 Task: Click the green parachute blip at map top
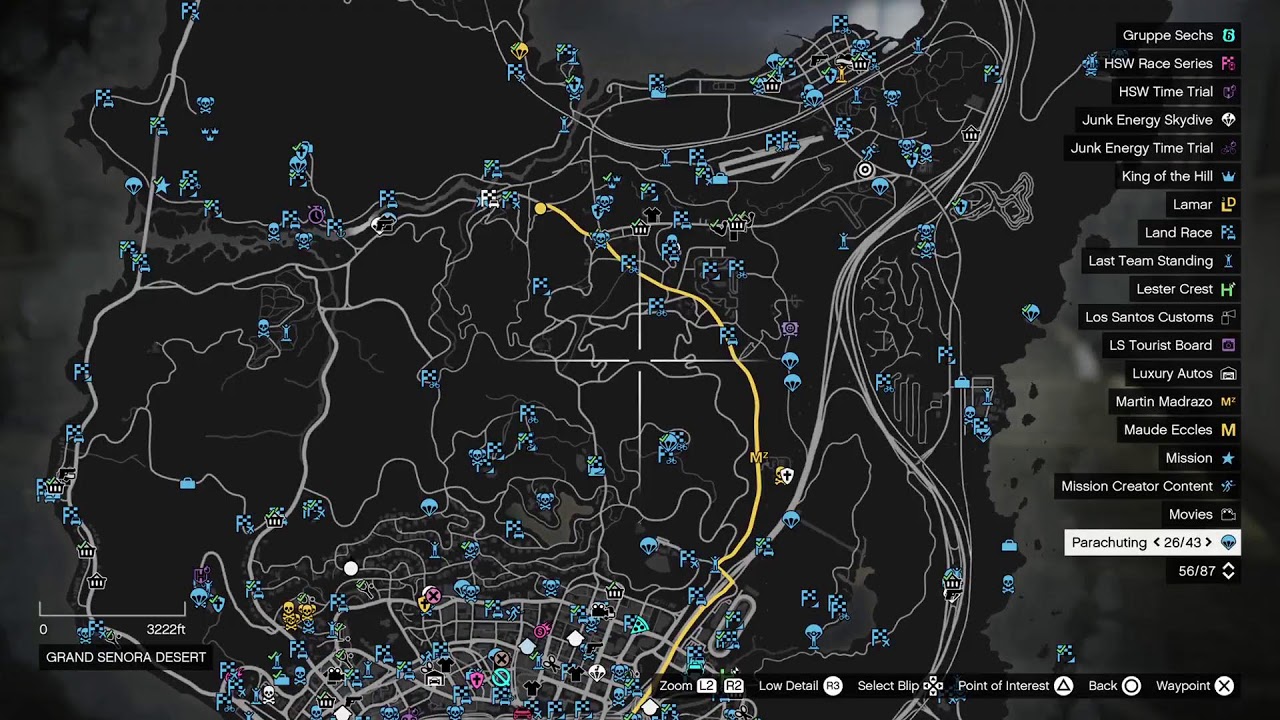pyautogui.click(x=519, y=49)
